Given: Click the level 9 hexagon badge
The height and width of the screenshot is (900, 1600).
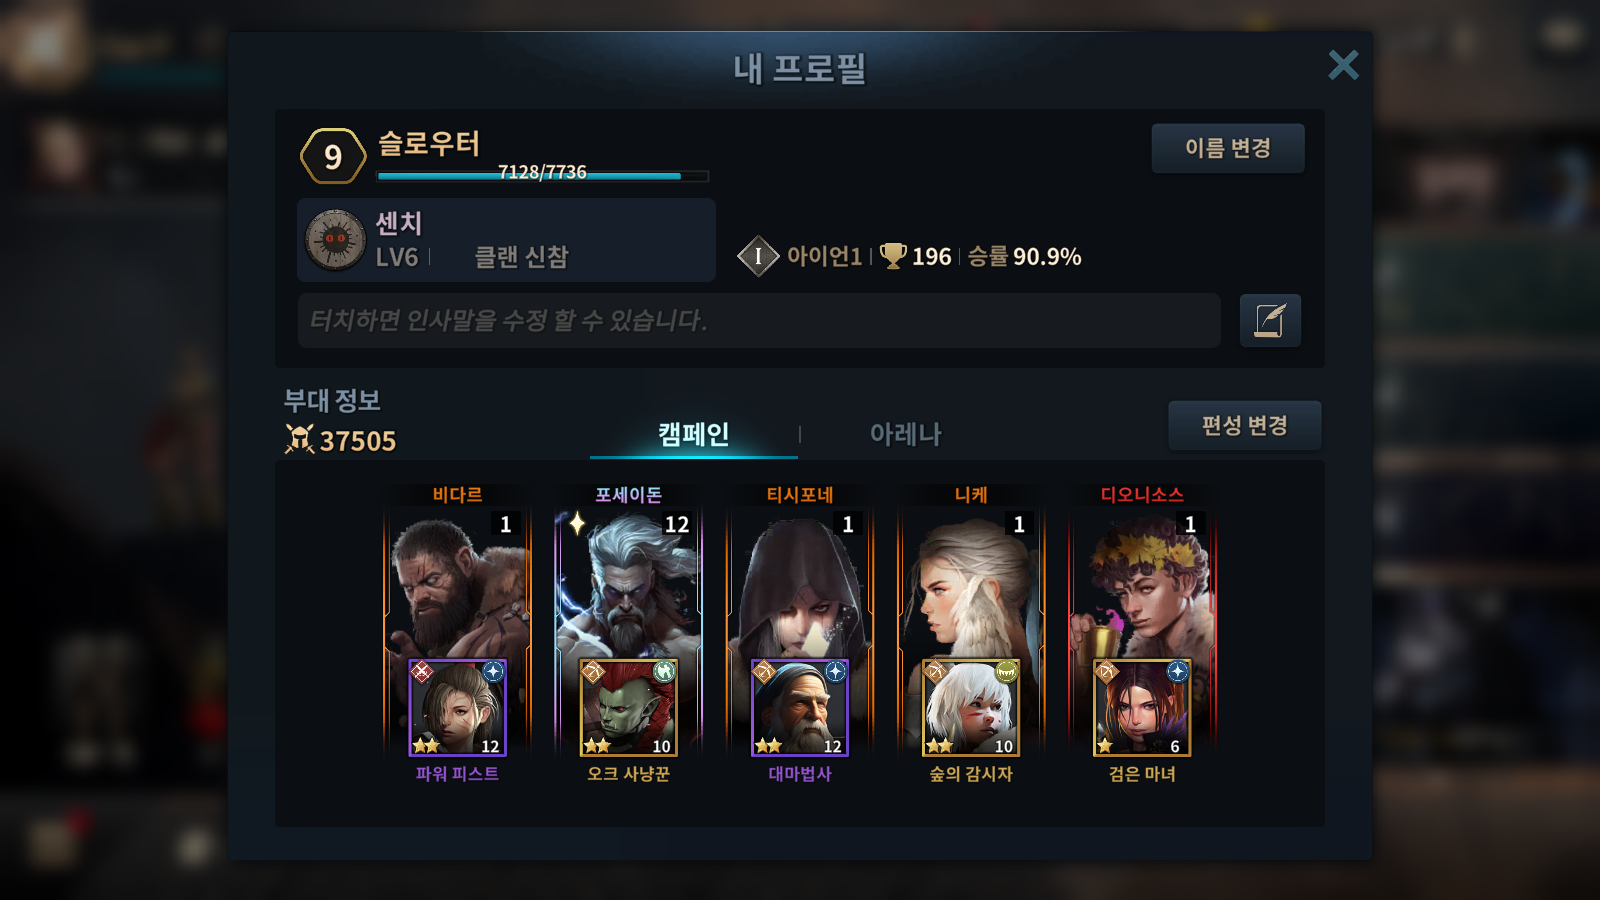Looking at the screenshot, I should 333,156.
